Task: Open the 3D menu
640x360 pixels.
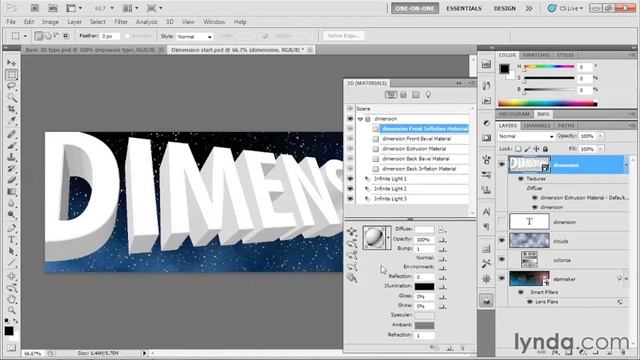Action: click(x=170, y=22)
